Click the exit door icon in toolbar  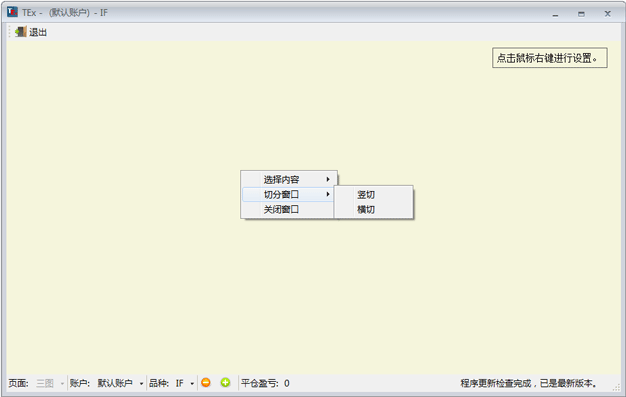pyautogui.click(x=21, y=32)
